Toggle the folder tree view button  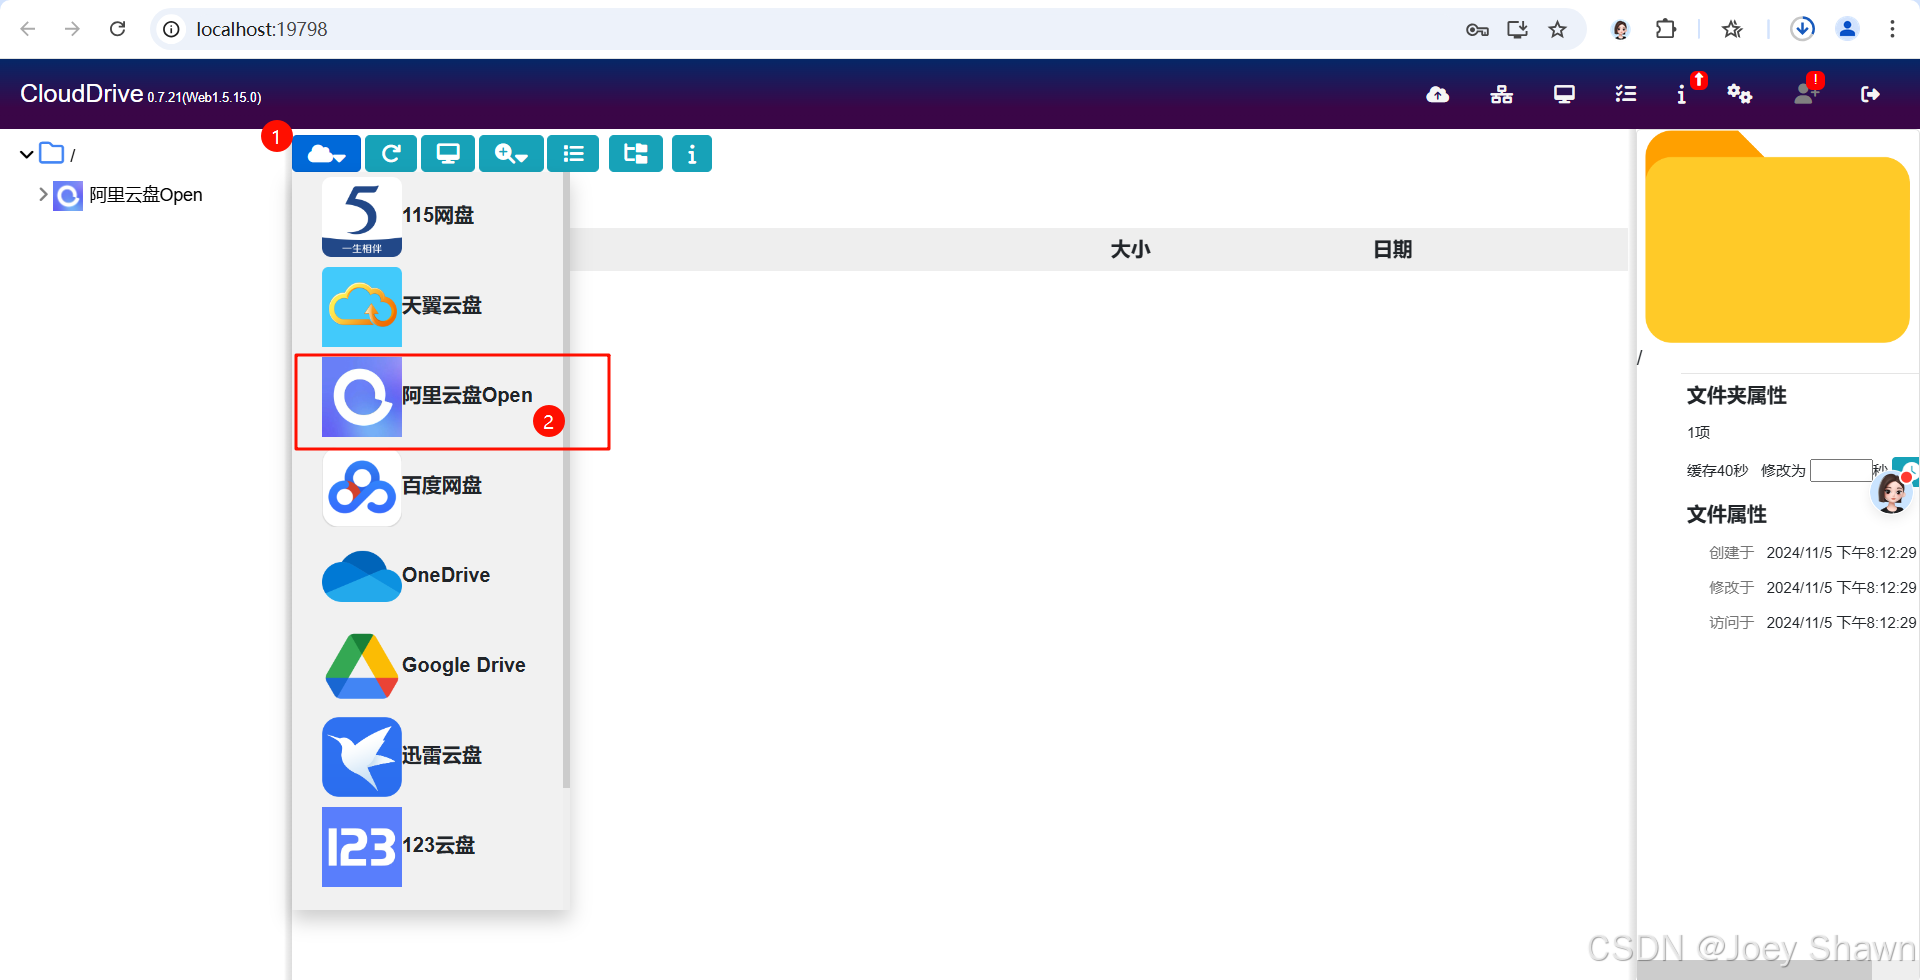point(636,154)
